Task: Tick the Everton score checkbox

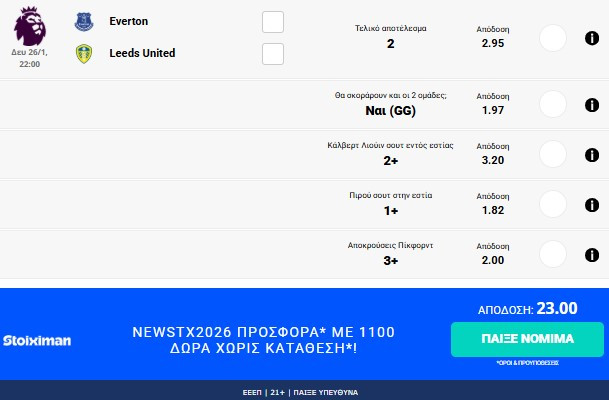Action: 272,22
